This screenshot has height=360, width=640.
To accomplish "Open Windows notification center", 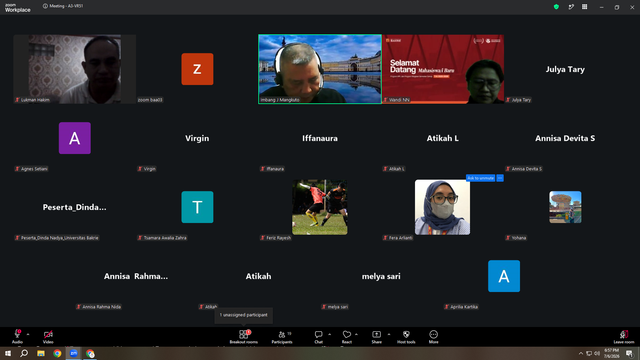I will [629, 353].
